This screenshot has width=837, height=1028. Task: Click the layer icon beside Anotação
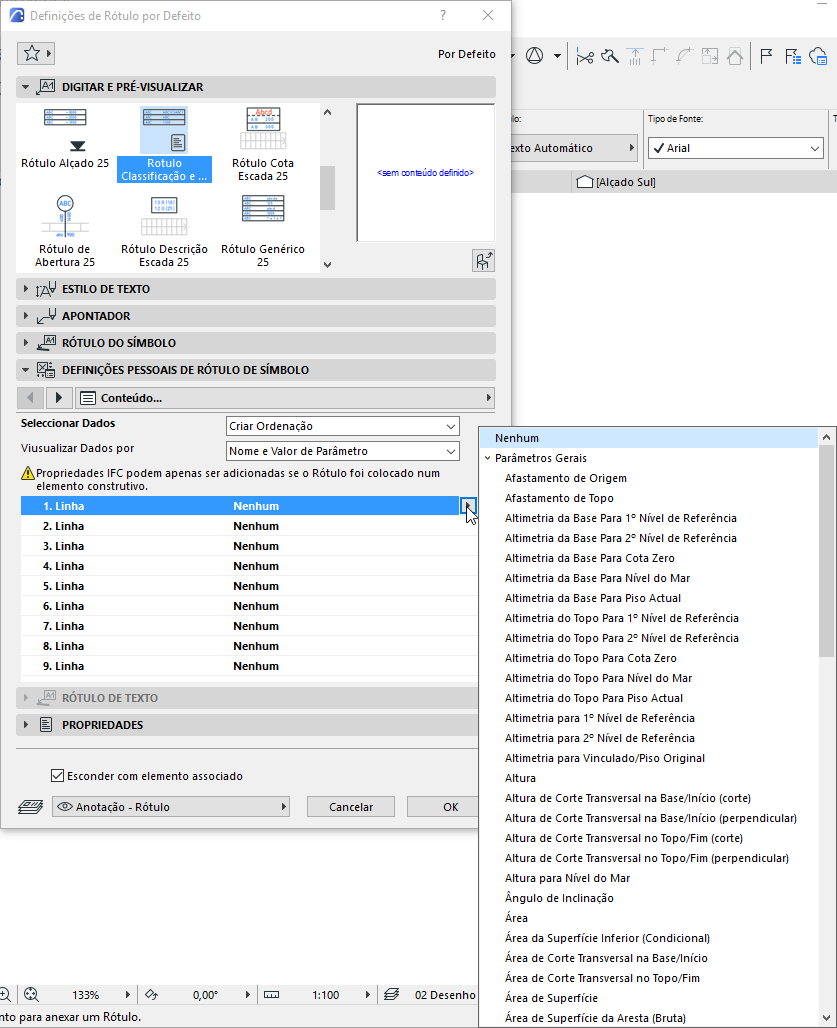[30, 806]
